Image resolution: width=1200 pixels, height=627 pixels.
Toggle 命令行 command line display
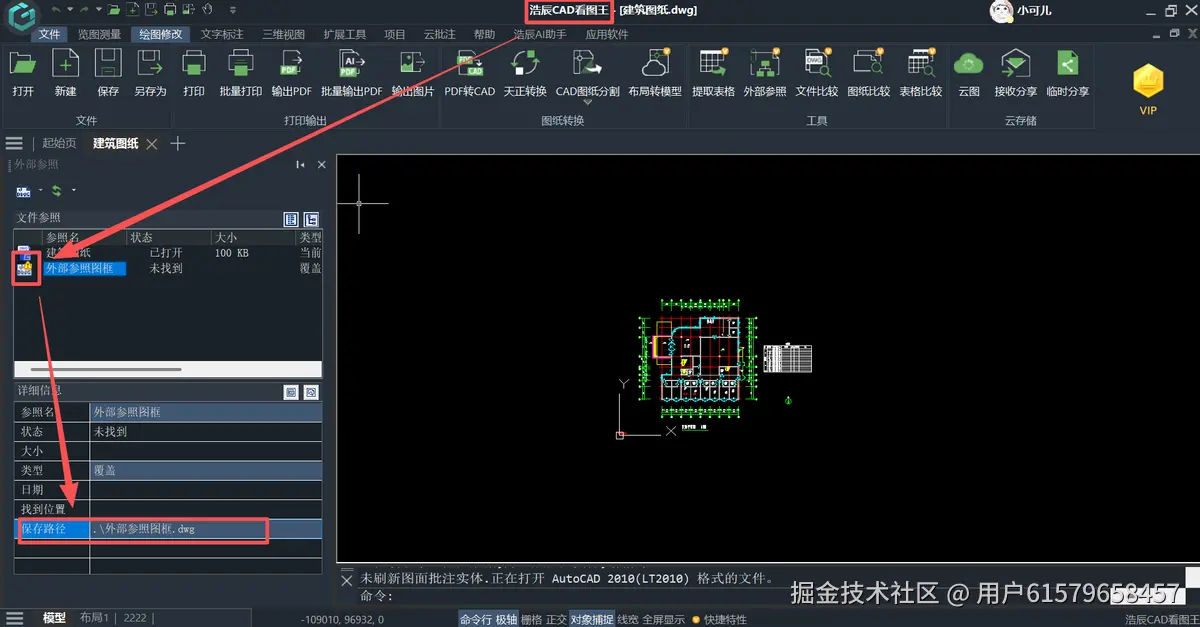click(x=476, y=619)
